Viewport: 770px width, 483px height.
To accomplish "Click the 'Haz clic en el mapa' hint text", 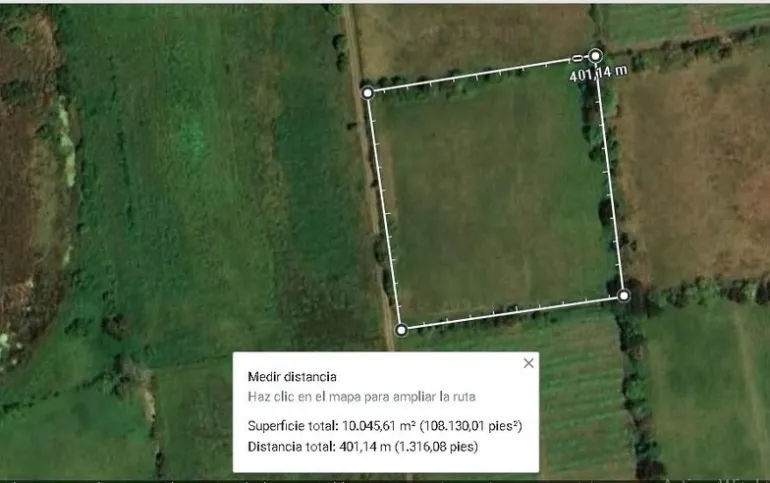I will (361, 397).
